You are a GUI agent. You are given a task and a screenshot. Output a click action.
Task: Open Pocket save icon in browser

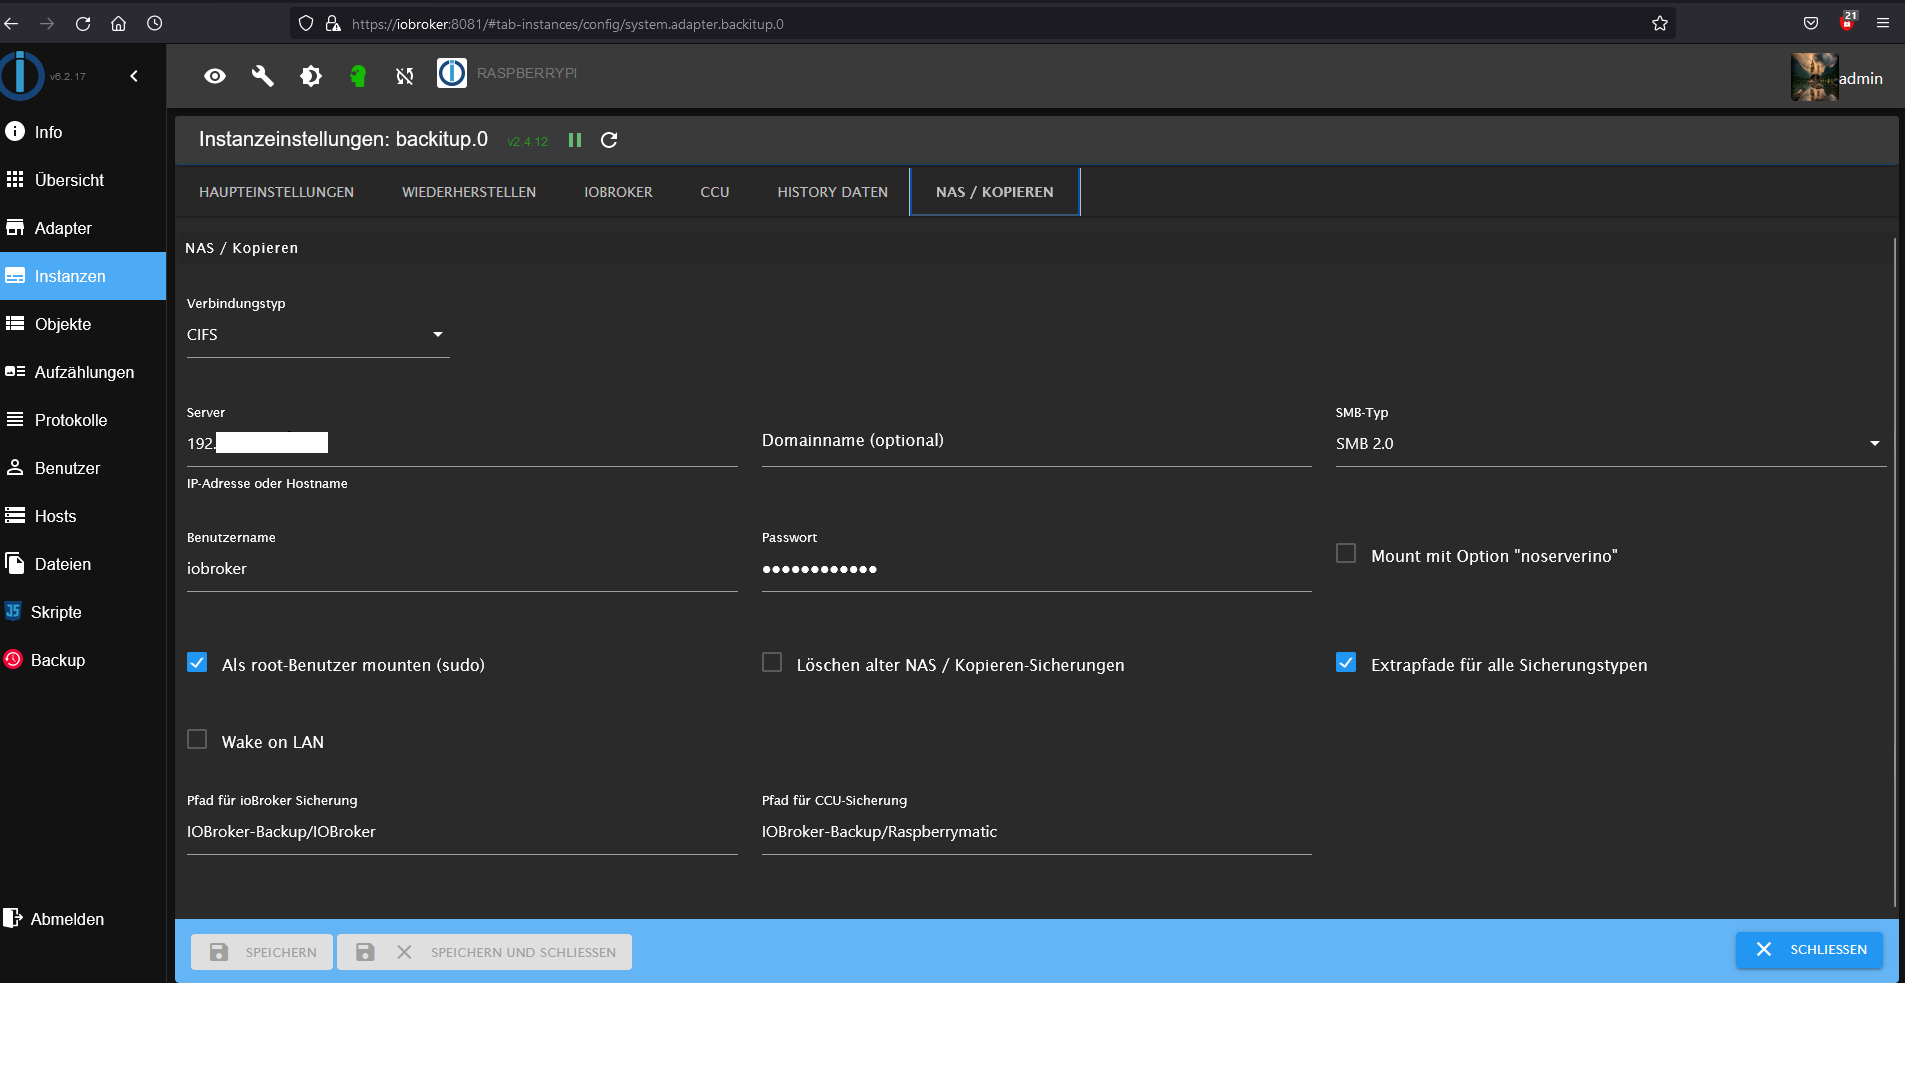pos(1811,23)
